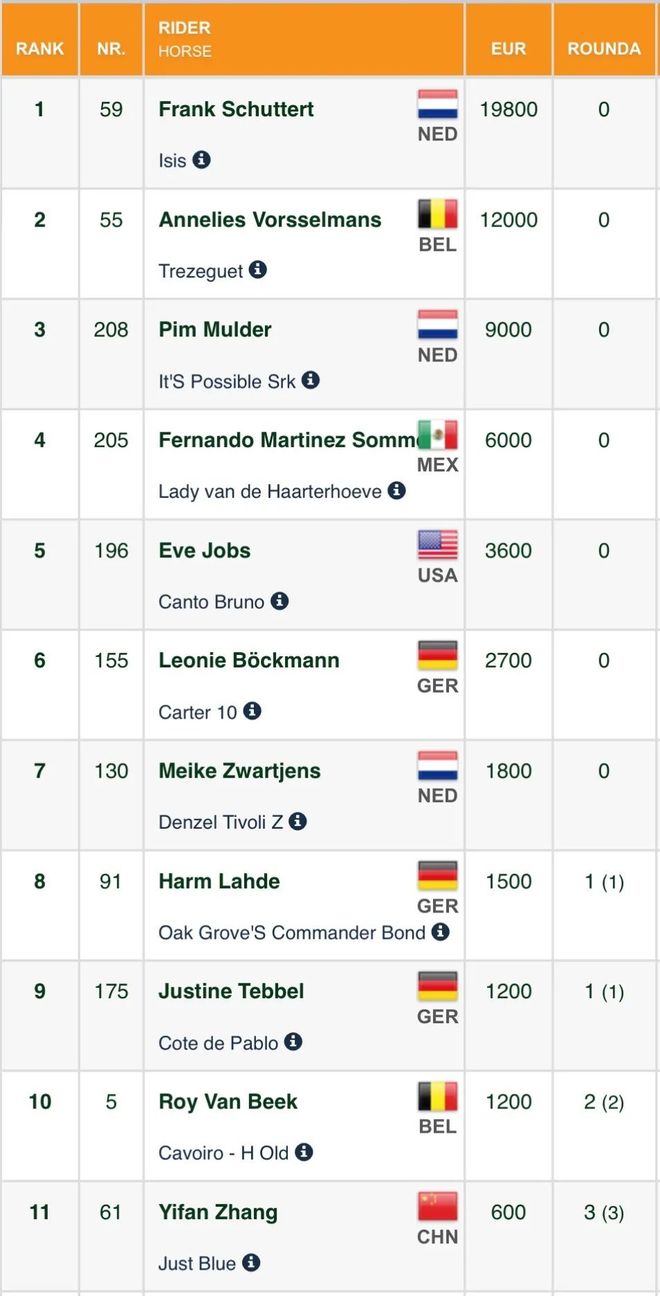
Task: Click info icon next to Just Blue
Action: (x=252, y=1262)
